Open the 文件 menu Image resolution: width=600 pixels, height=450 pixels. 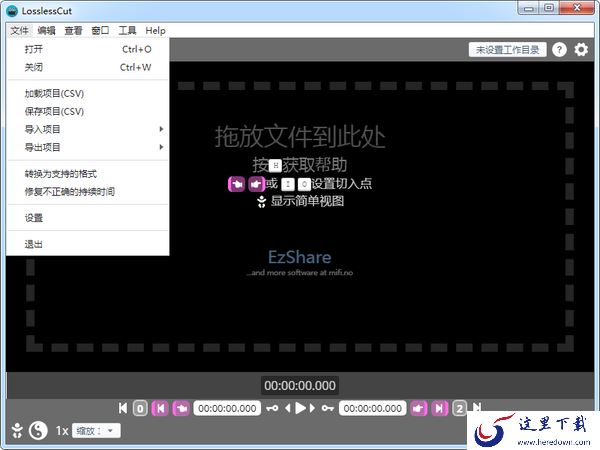click(x=19, y=31)
